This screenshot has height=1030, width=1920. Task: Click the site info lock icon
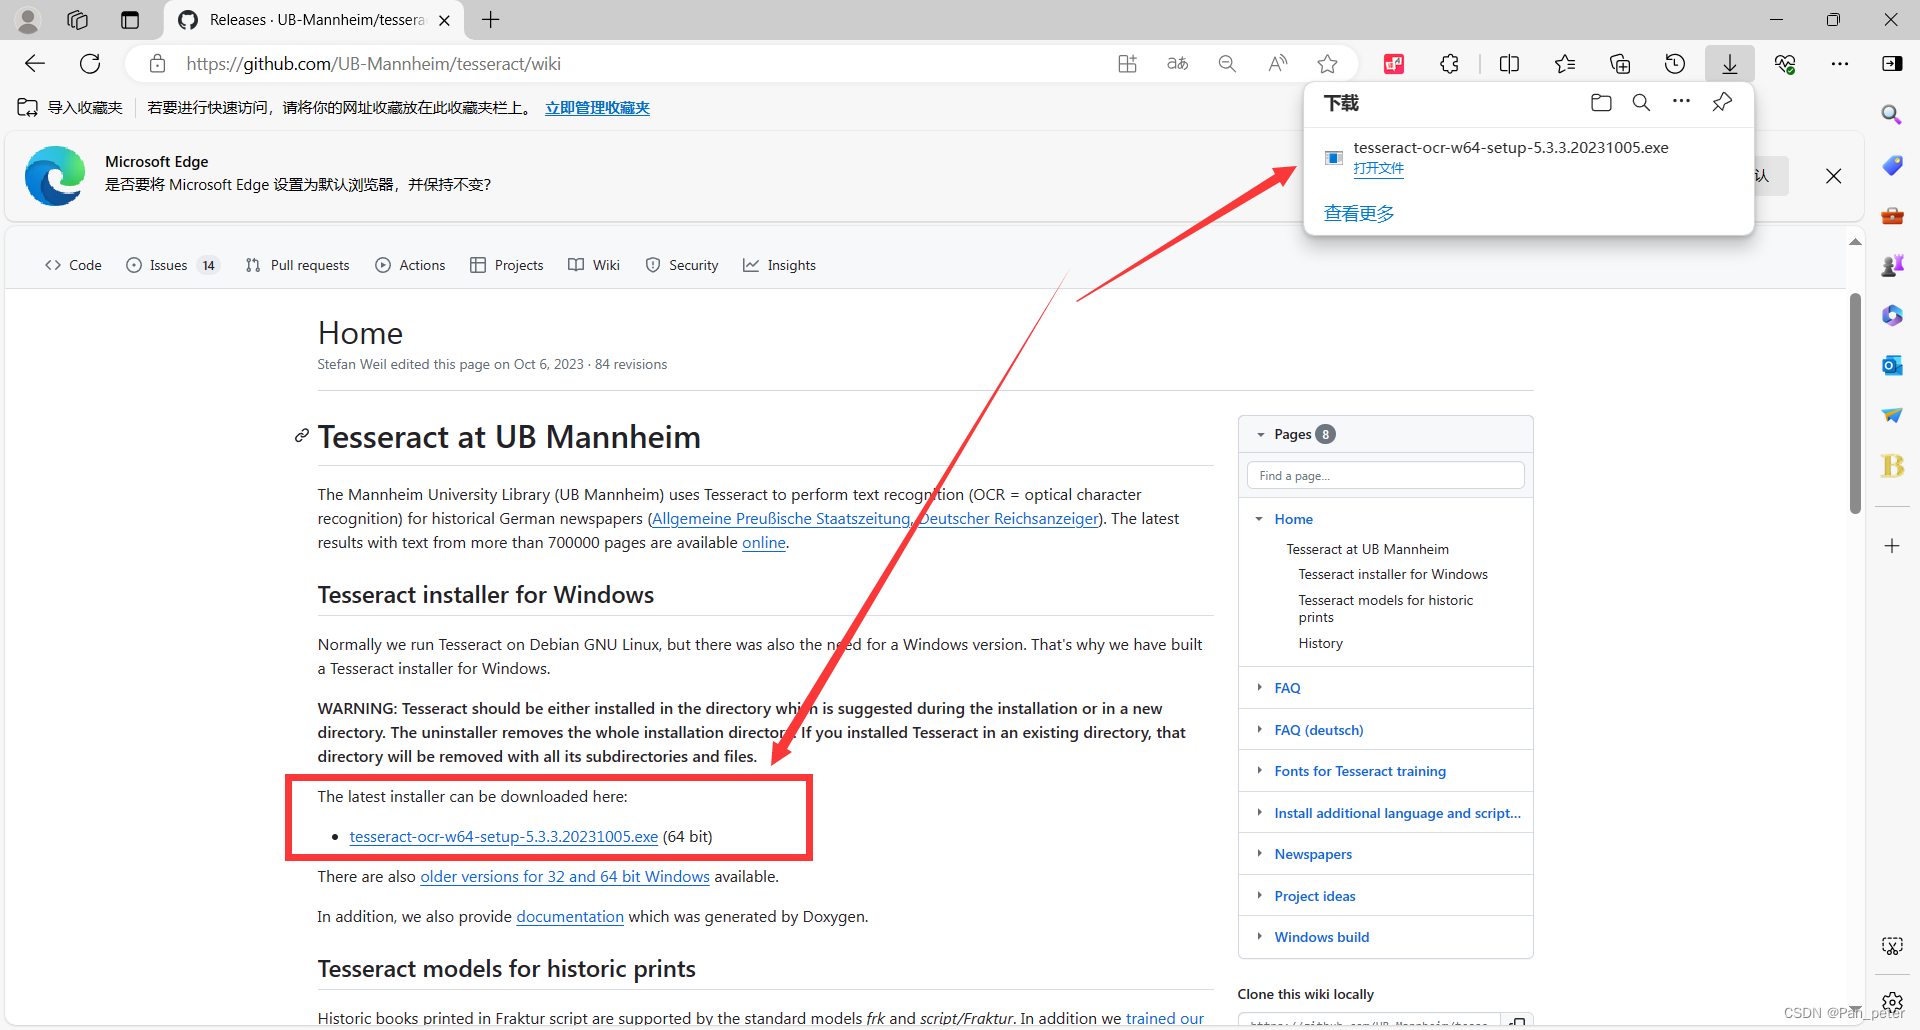click(157, 64)
